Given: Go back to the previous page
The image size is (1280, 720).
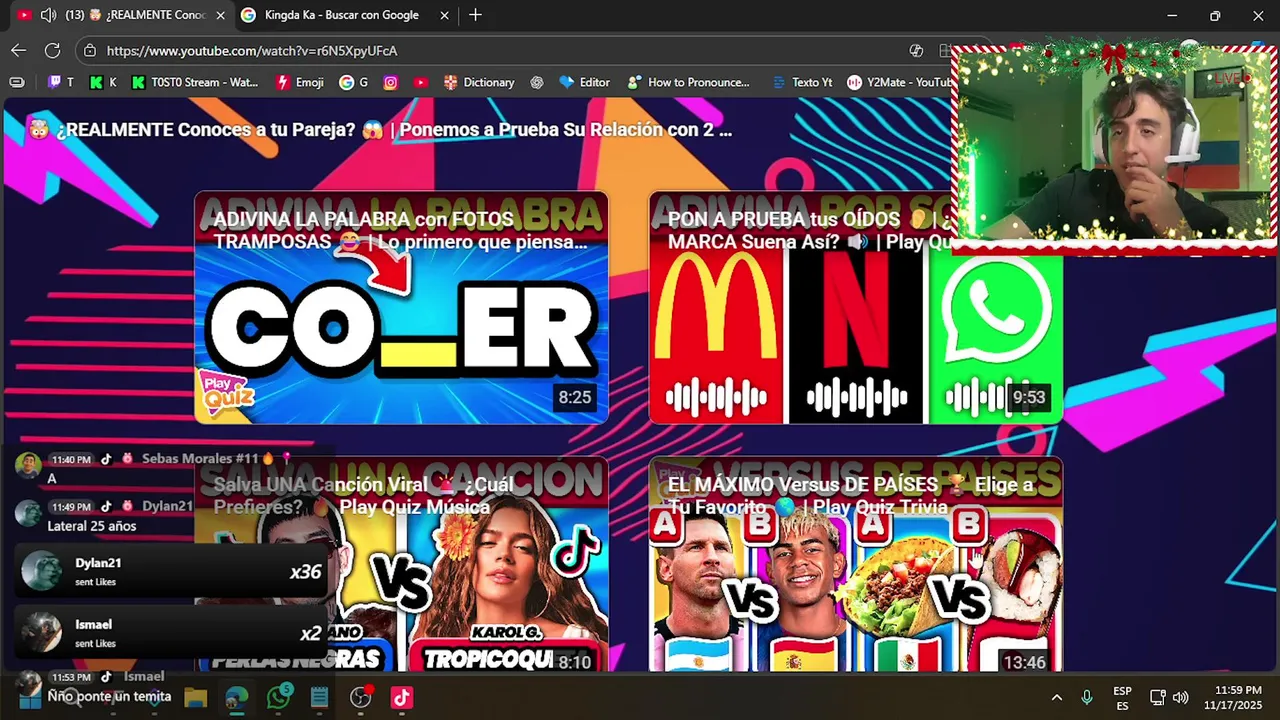Looking at the screenshot, I should 19,50.
